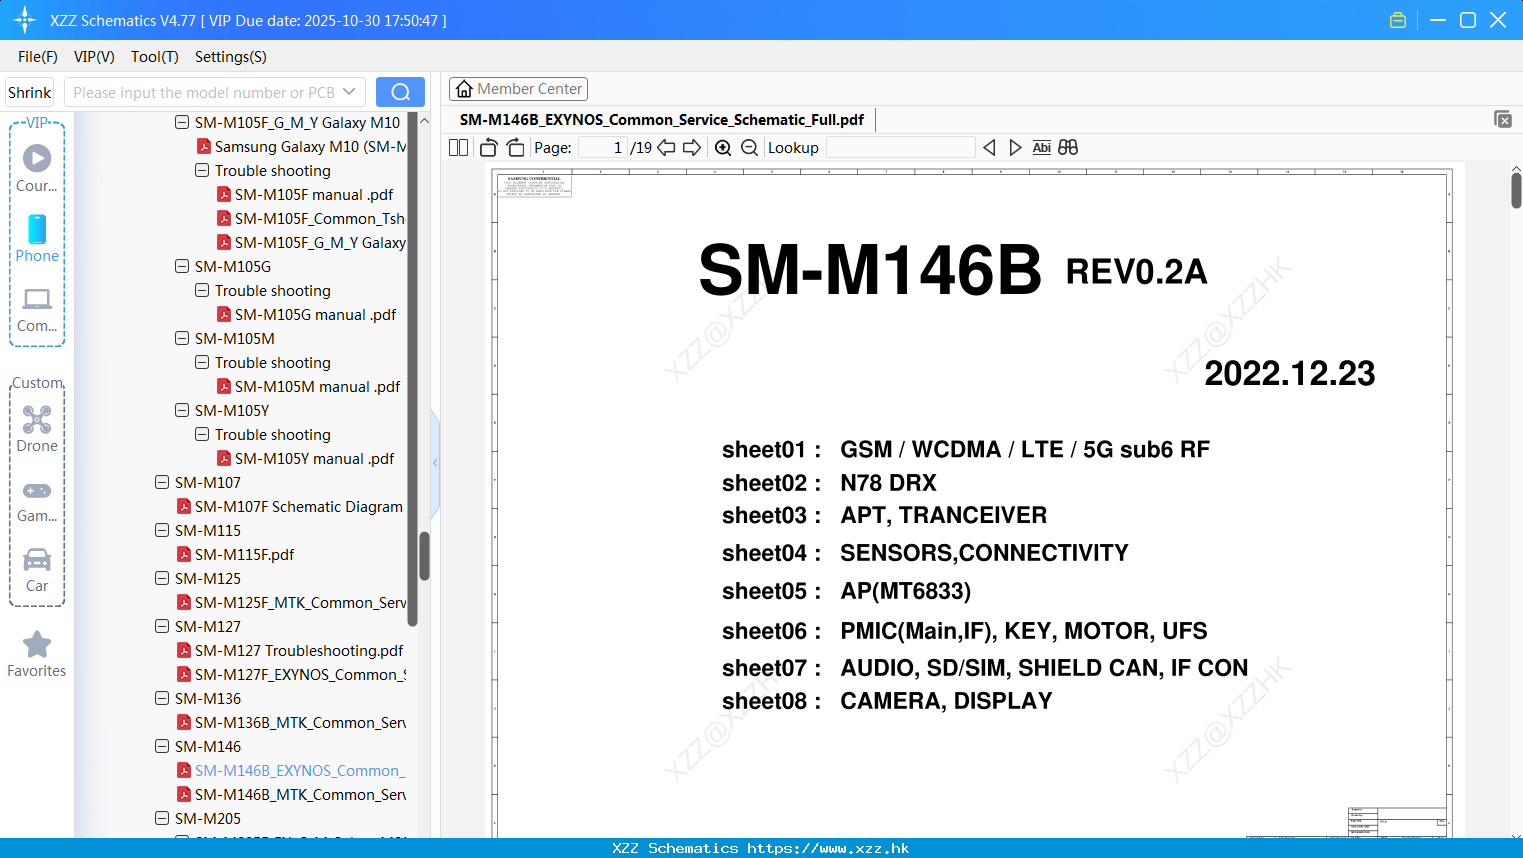Screen dimensions: 1523x858
Task: Zoom in on the PDF page
Action: click(x=723, y=148)
